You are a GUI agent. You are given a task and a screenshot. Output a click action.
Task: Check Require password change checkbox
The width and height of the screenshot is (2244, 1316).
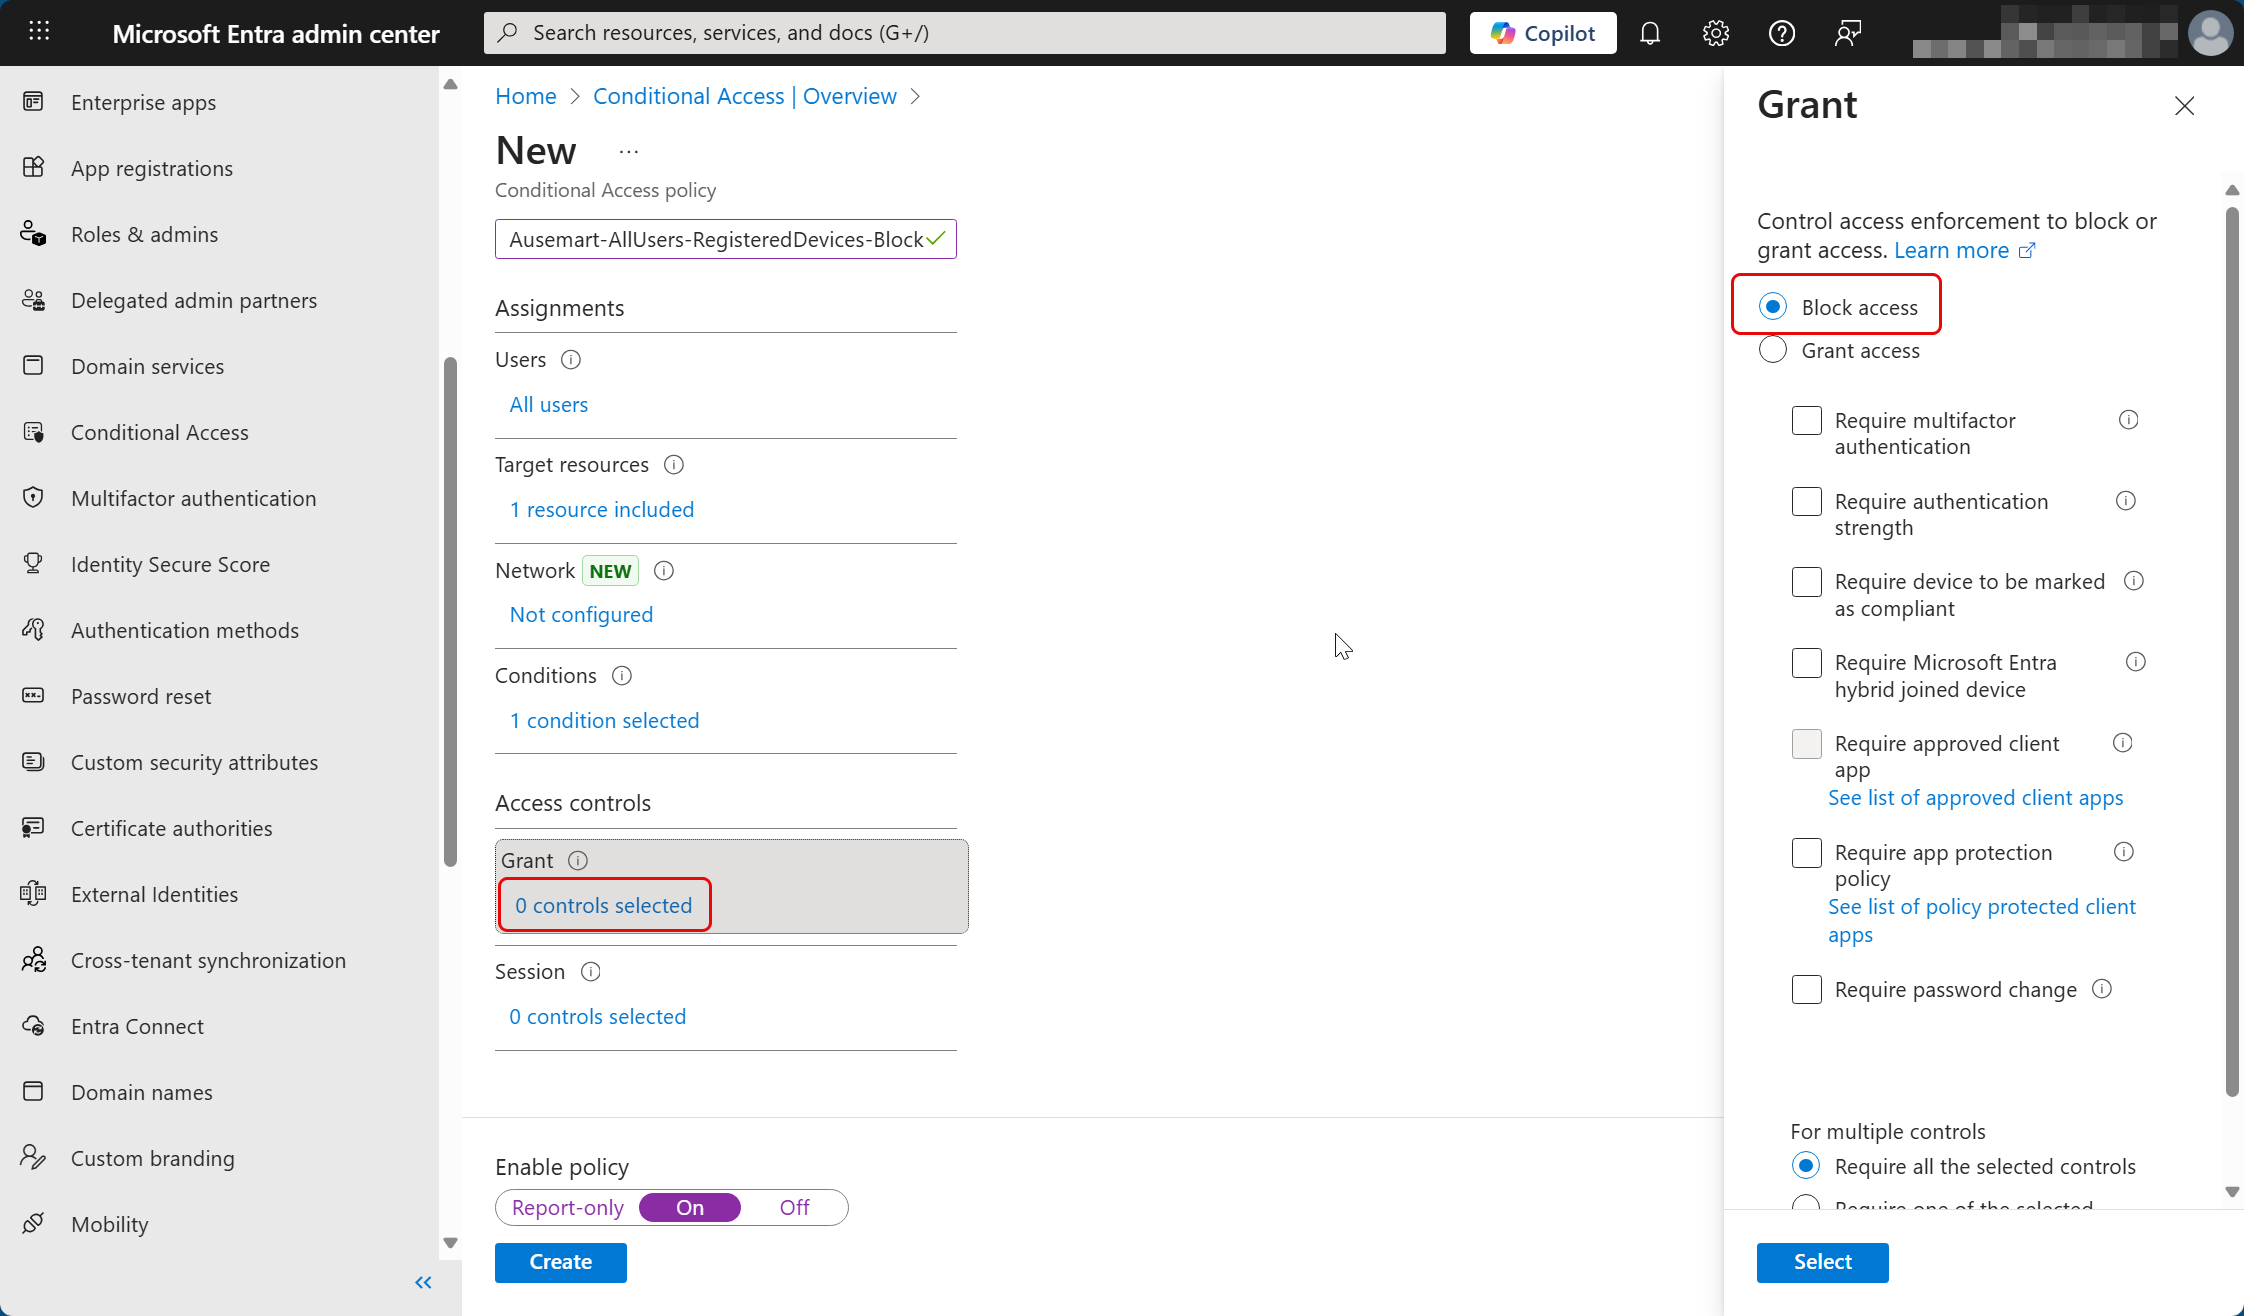1806,989
